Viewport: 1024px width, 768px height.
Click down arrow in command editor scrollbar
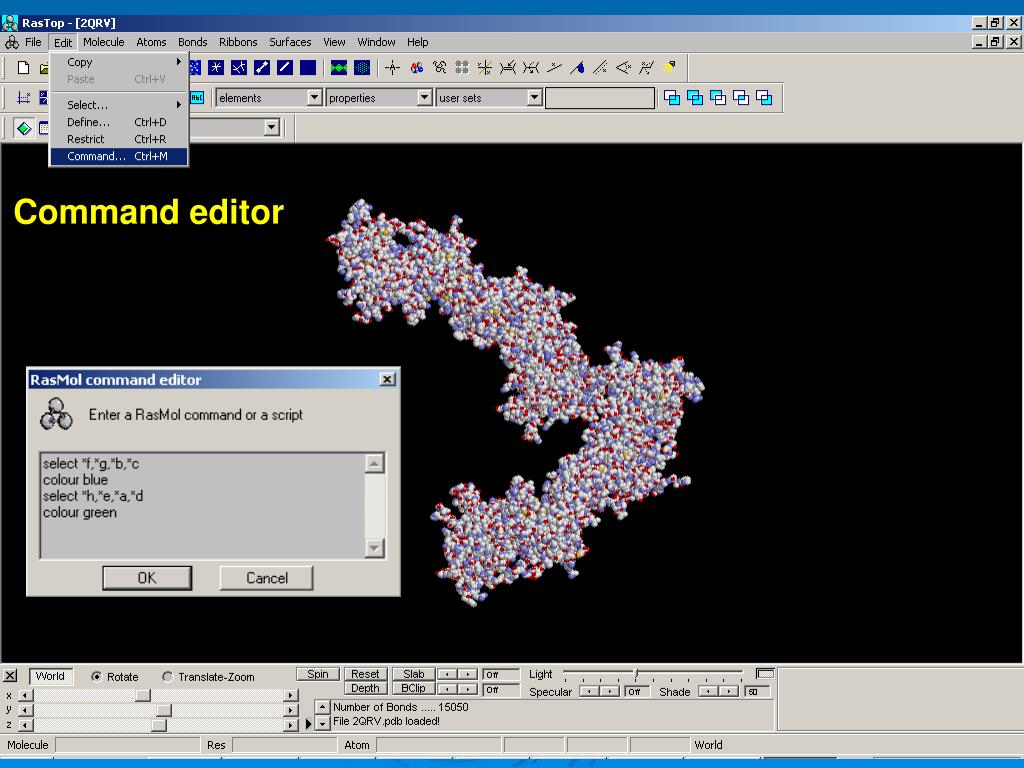pos(374,548)
